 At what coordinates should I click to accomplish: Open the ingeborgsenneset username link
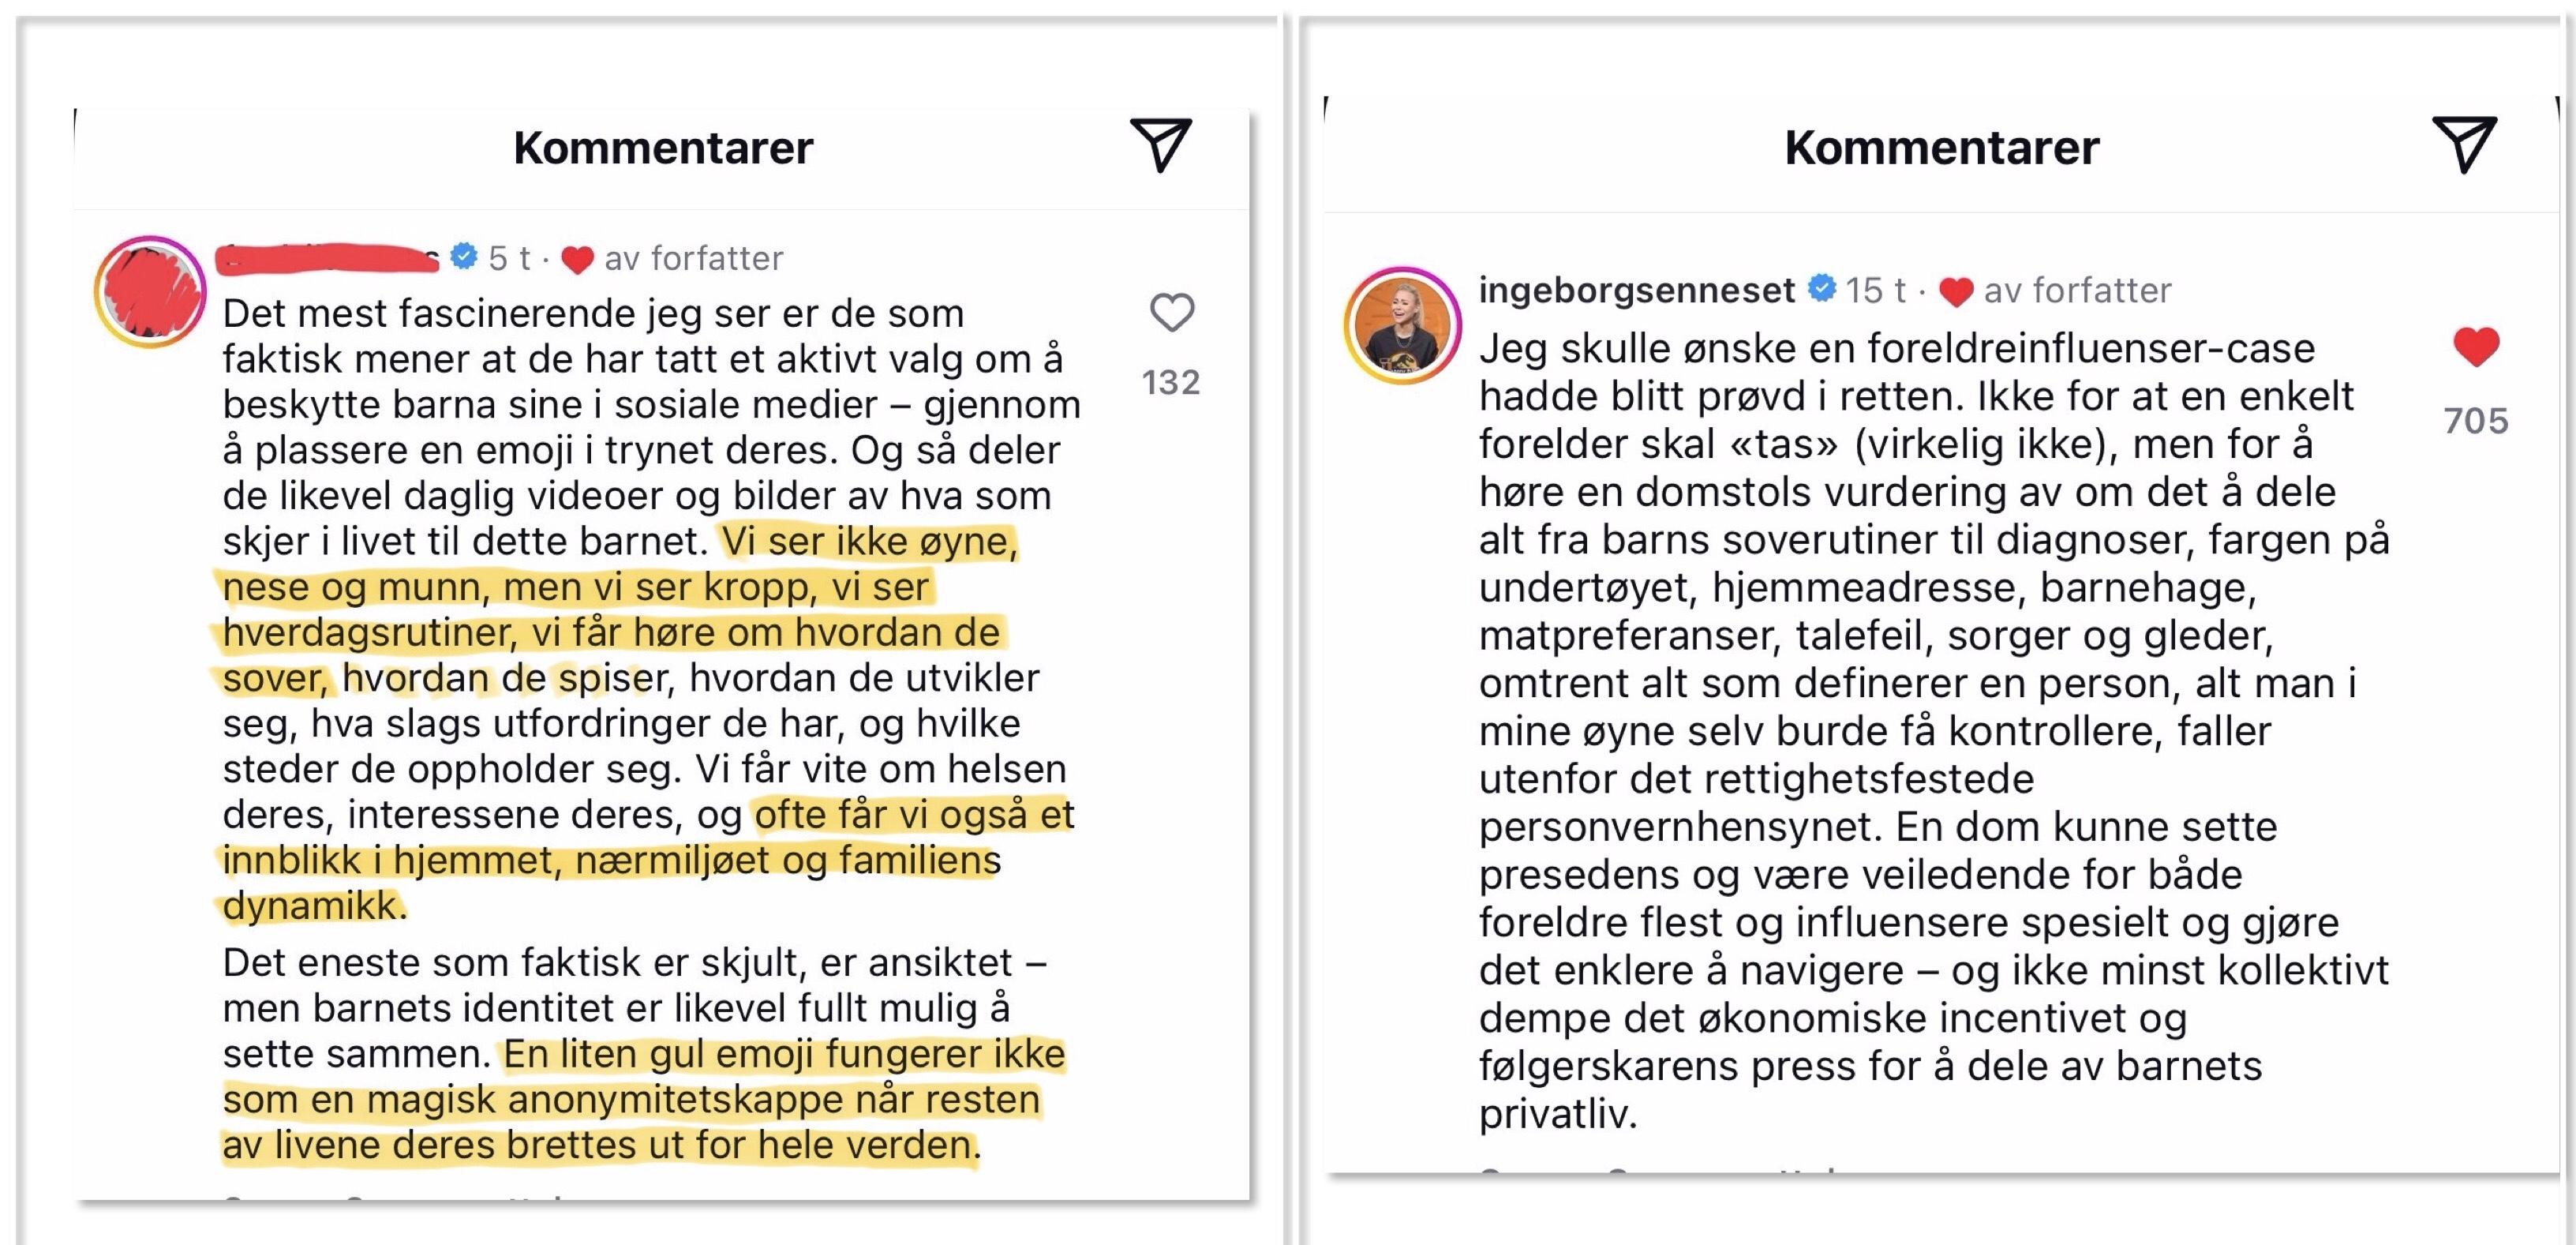click(1636, 290)
